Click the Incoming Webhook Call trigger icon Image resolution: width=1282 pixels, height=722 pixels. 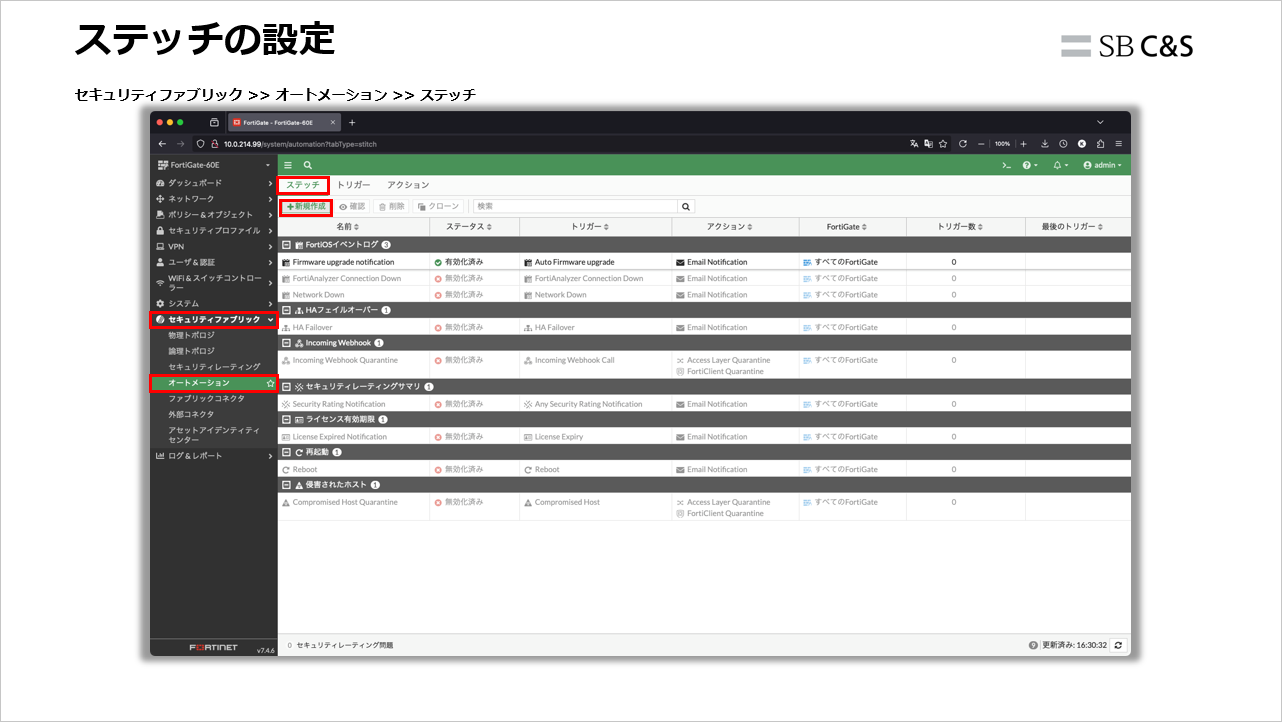pos(528,360)
